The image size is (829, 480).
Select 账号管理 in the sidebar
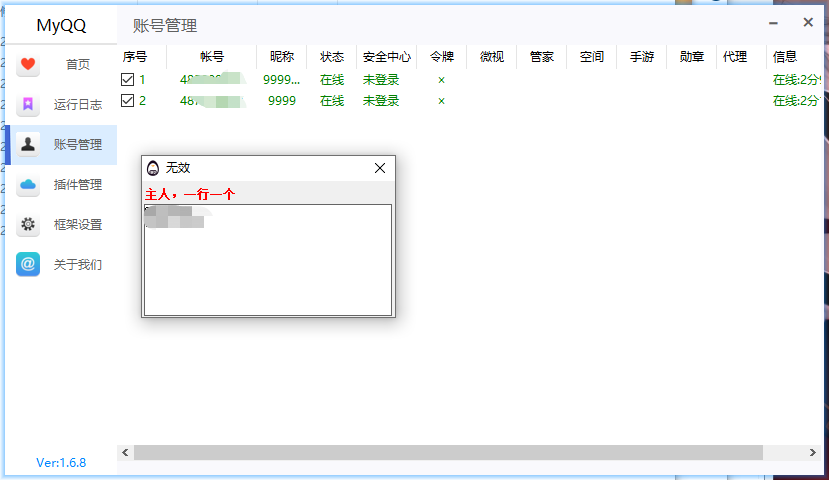click(x=78, y=144)
